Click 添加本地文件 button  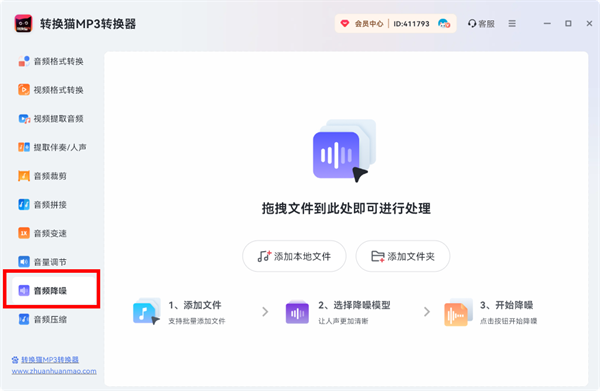294,256
